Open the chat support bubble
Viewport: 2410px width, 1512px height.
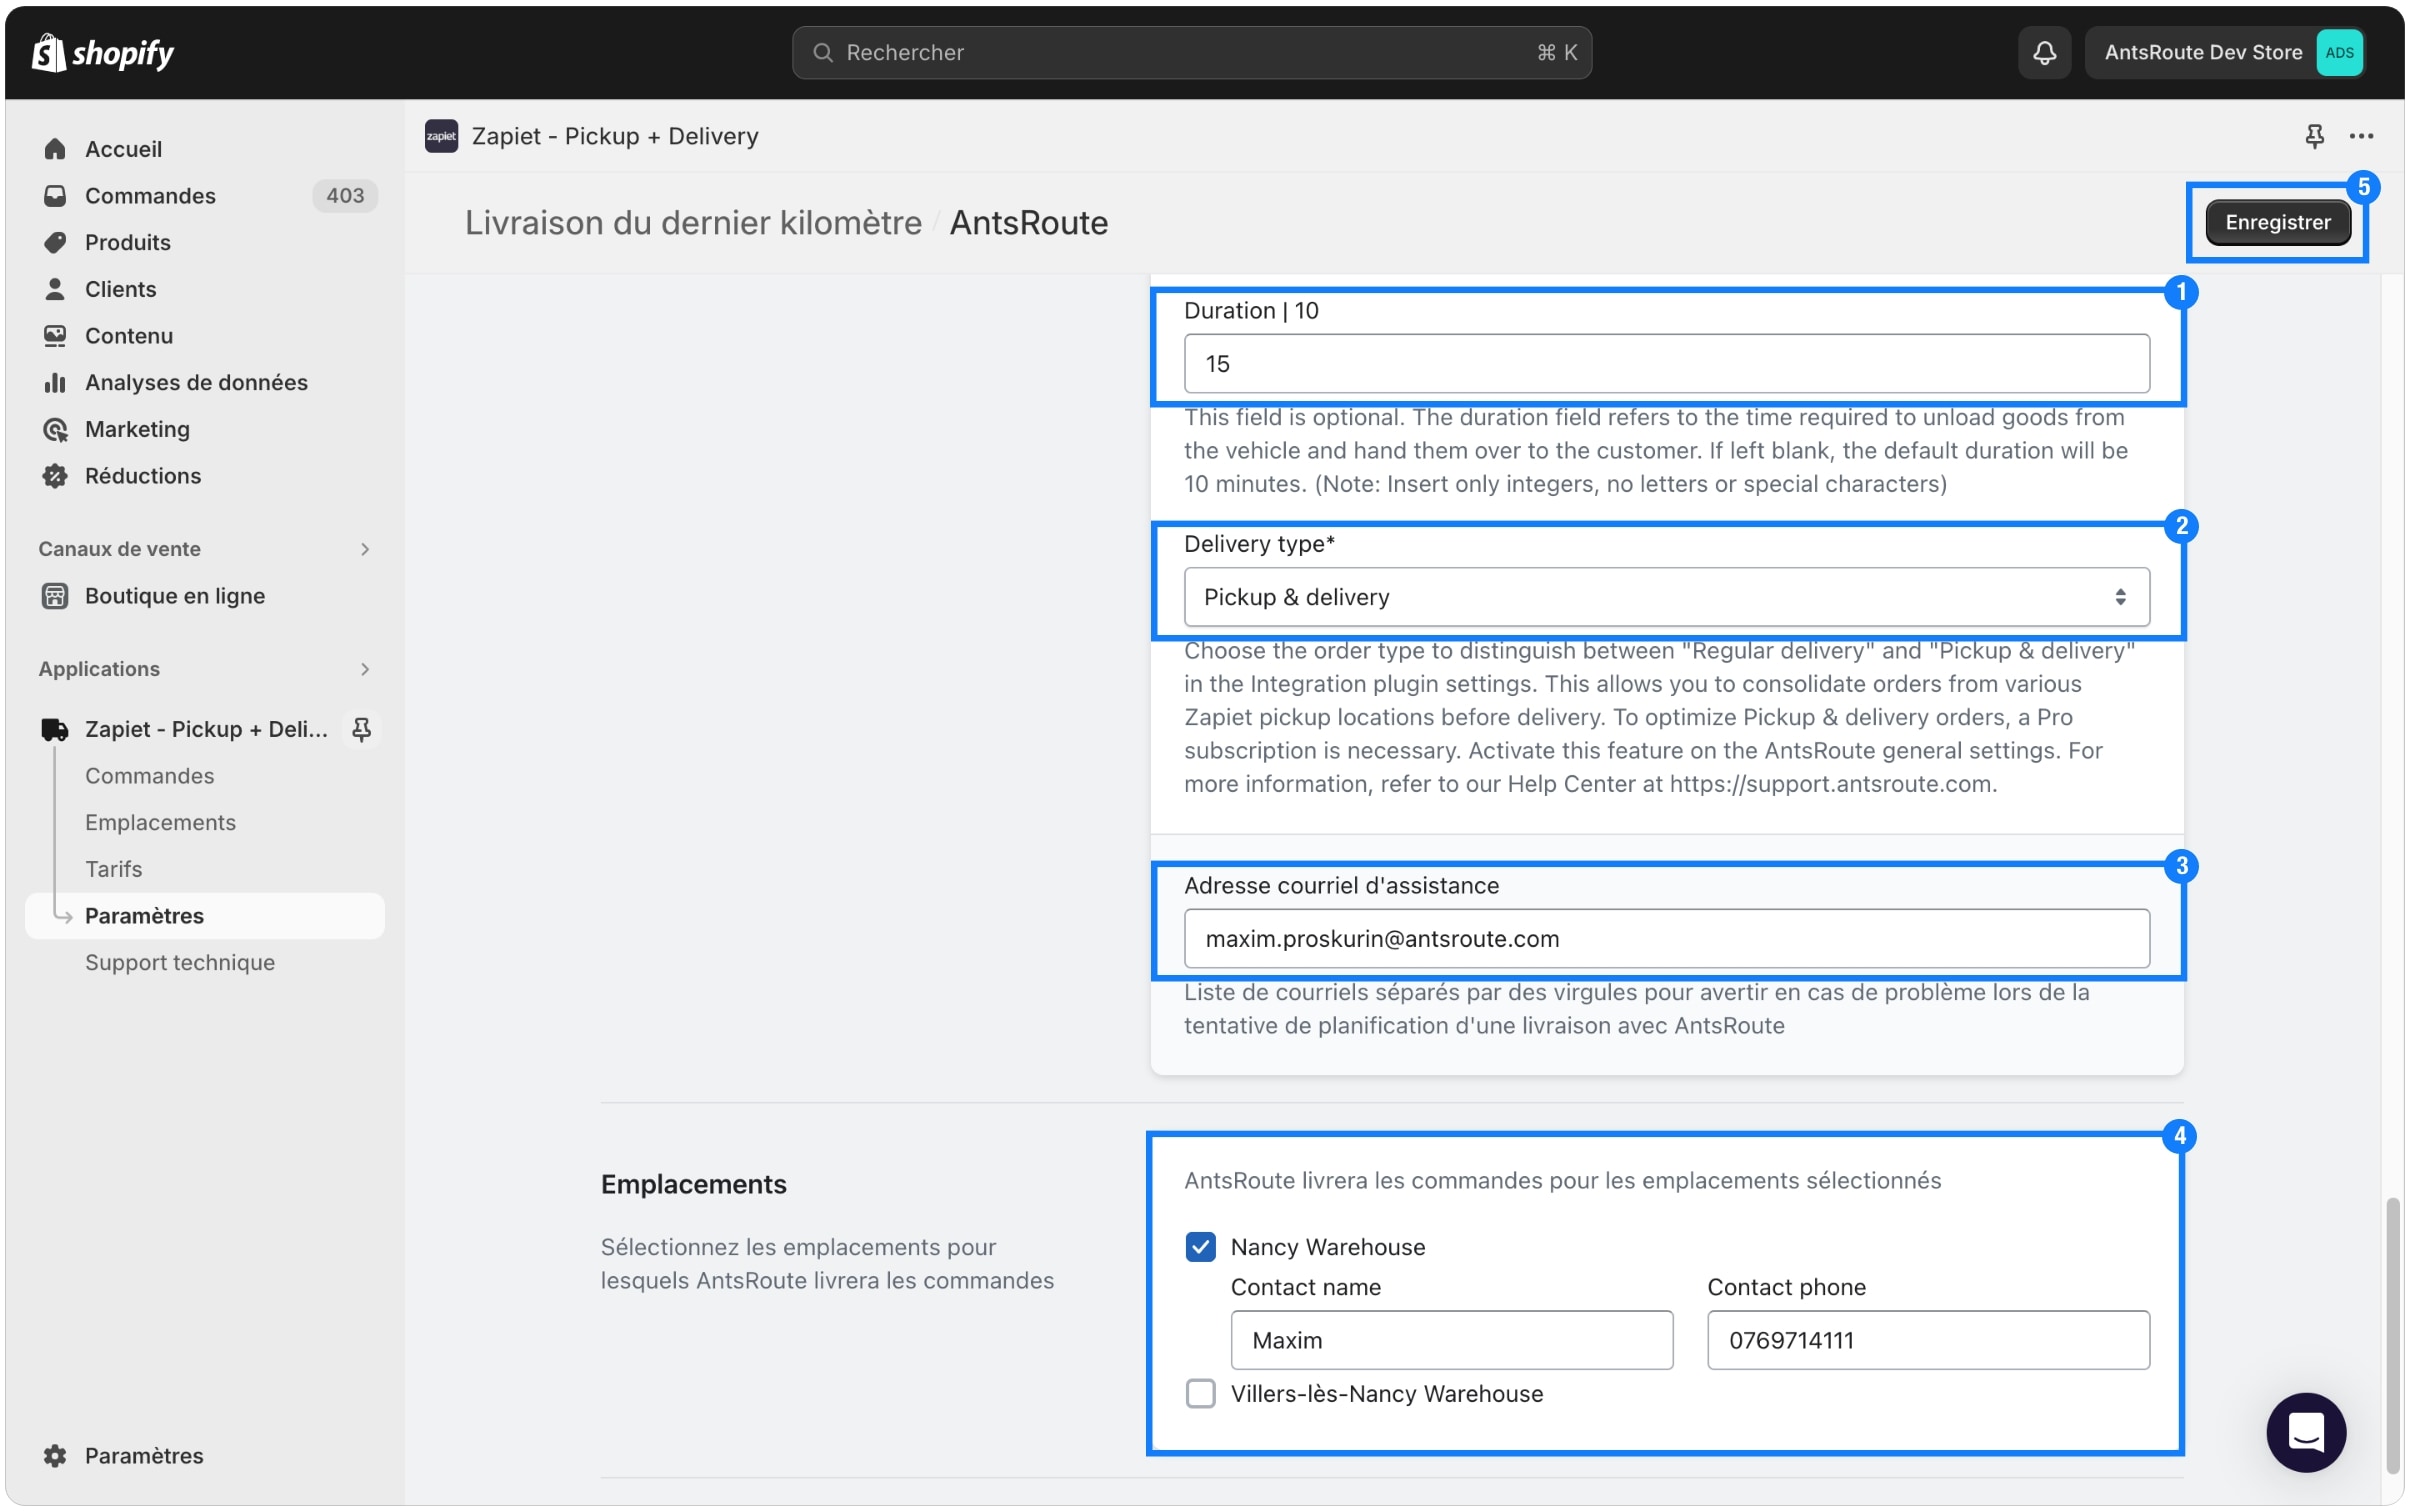(2305, 1432)
